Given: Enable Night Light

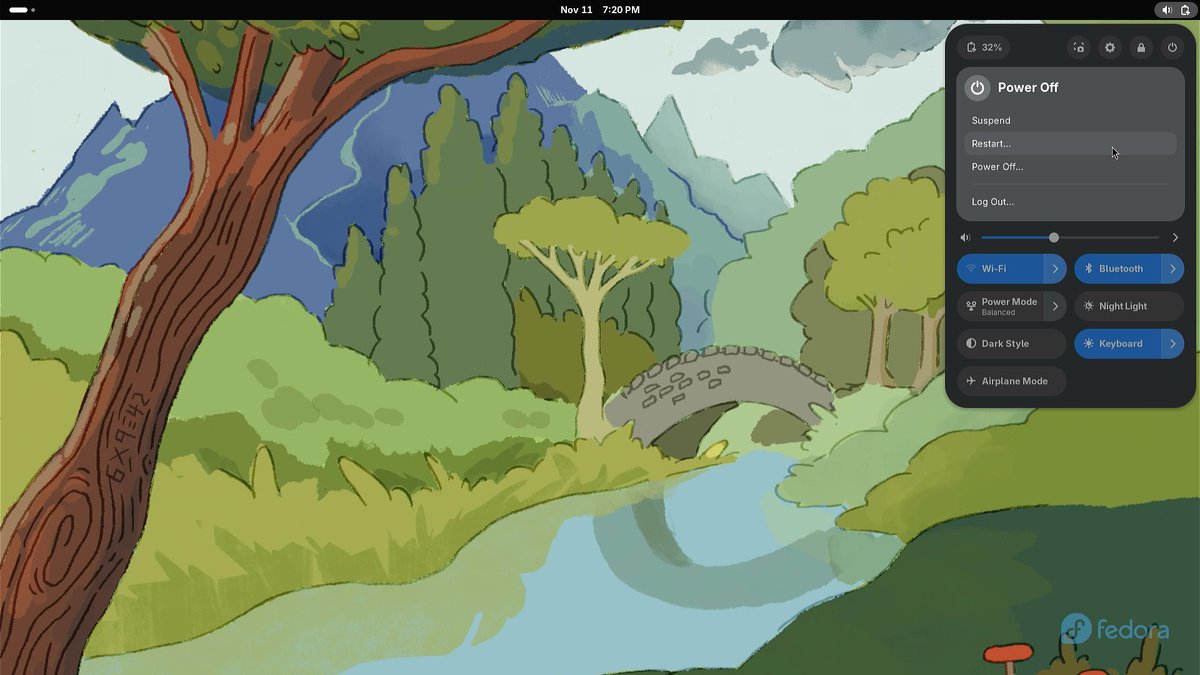Looking at the screenshot, I should click(1128, 306).
